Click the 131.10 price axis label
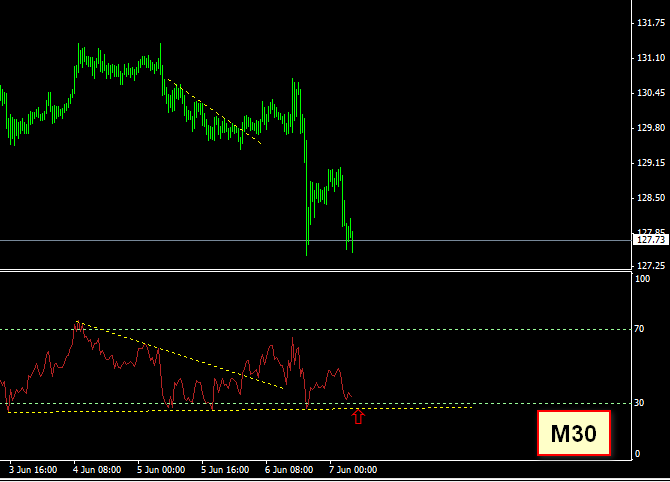The image size is (670, 482). pyautogui.click(x=651, y=58)
